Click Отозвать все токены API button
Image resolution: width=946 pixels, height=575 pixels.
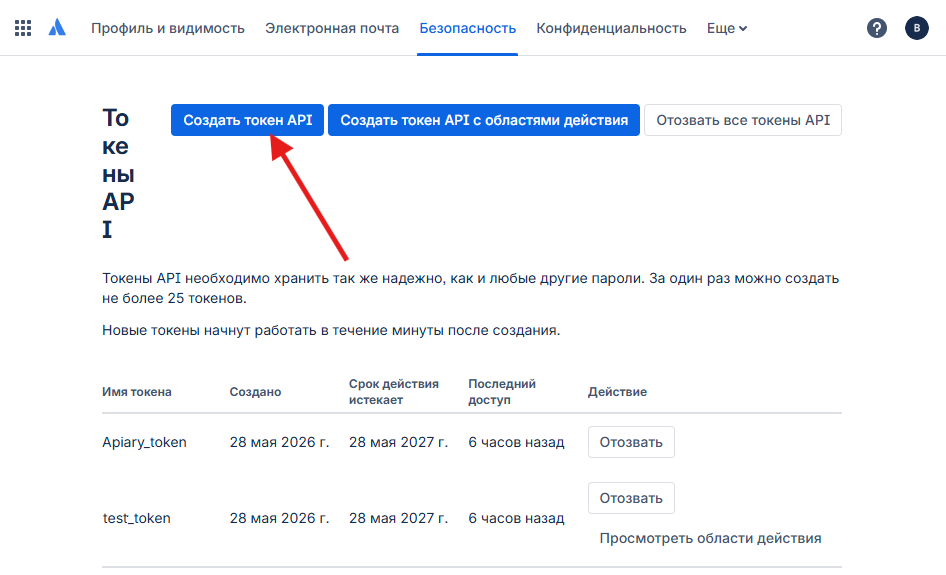click(743, 120)
